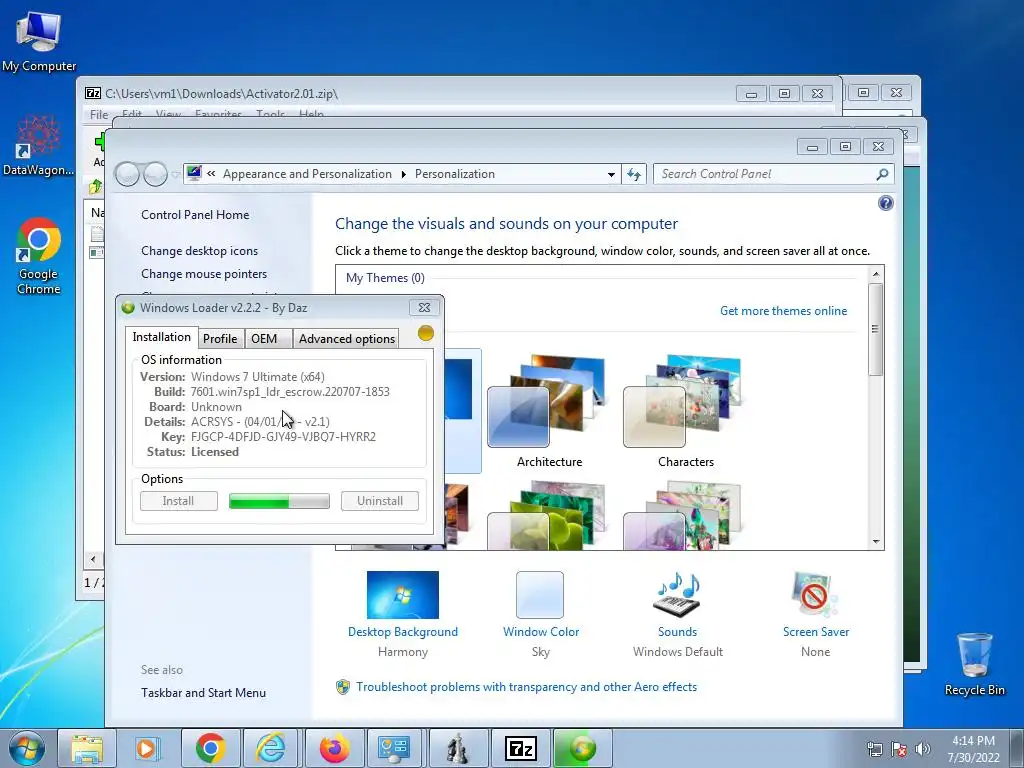Image resolution: width=1024 pixels, height=768 pixels.
Task: Open the Recycle Bin on desktop
Action: click(x=974, y=664)
